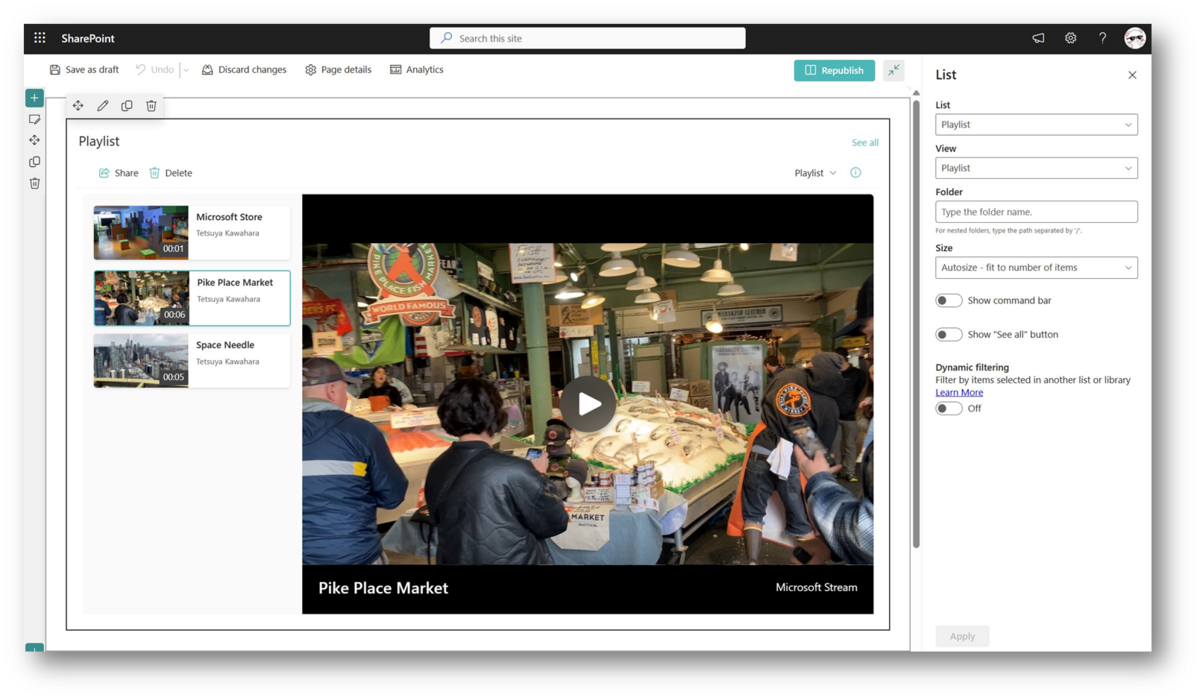1200x700 pixels.
Task: Open the app launcher waffle icon
Action: click(40, 38)
